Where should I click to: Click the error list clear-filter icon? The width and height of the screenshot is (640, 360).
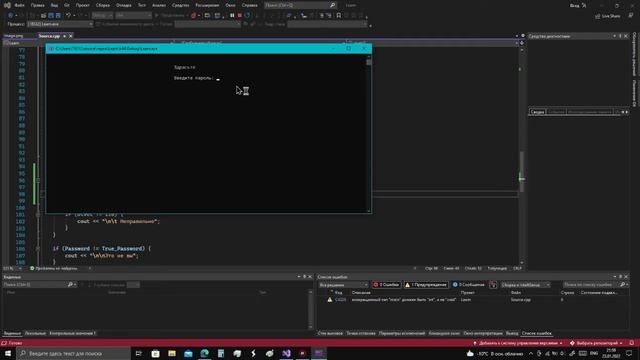[x=493, y=284]
